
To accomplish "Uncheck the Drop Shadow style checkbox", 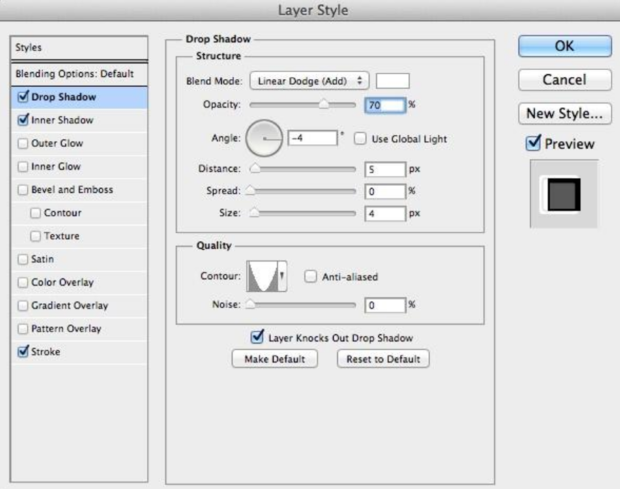I will 23,96.
